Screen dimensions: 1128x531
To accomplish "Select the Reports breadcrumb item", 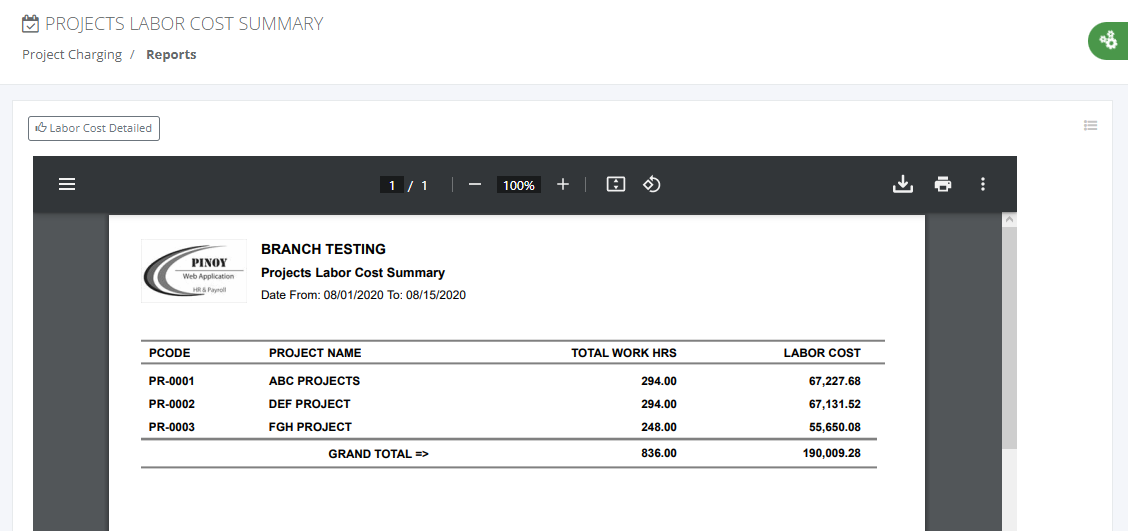I will [x=171, y=55].
